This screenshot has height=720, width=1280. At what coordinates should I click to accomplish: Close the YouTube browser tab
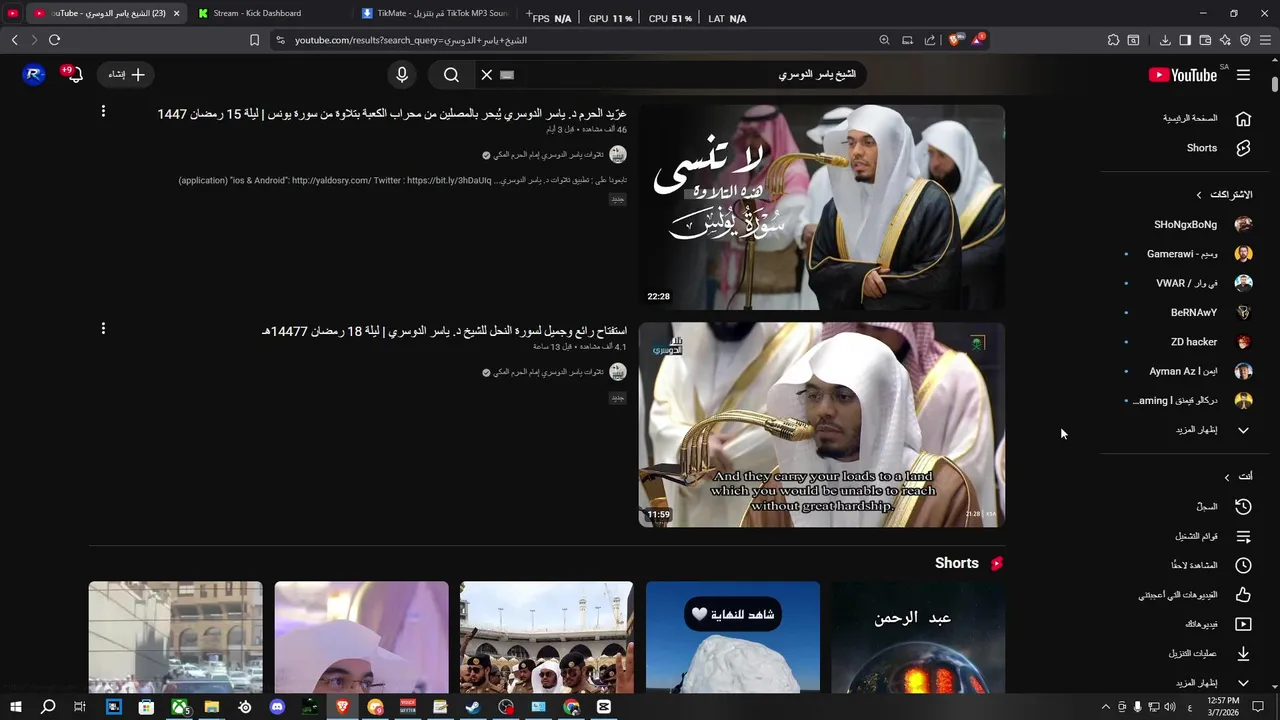pos(176,14)
